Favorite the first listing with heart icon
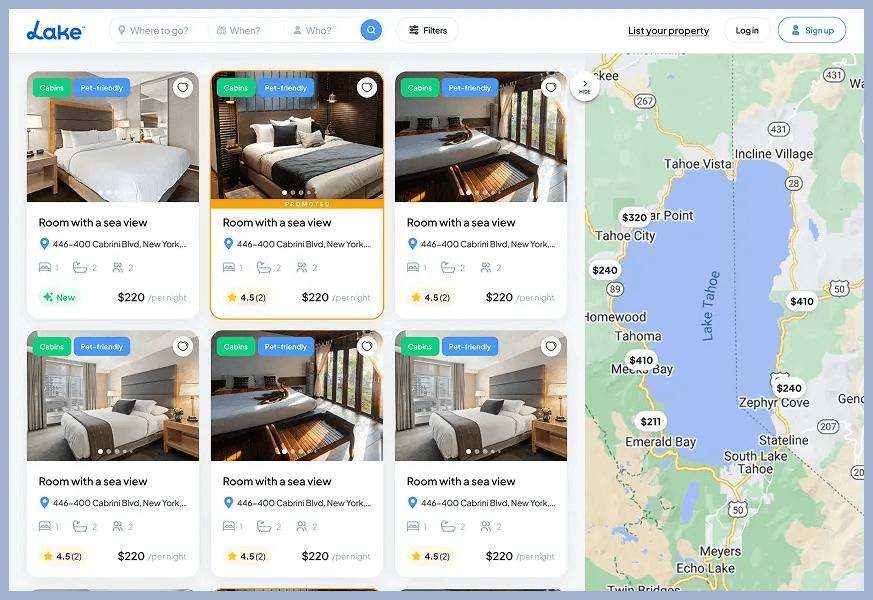Screen dimensions: 873x600 183,87
